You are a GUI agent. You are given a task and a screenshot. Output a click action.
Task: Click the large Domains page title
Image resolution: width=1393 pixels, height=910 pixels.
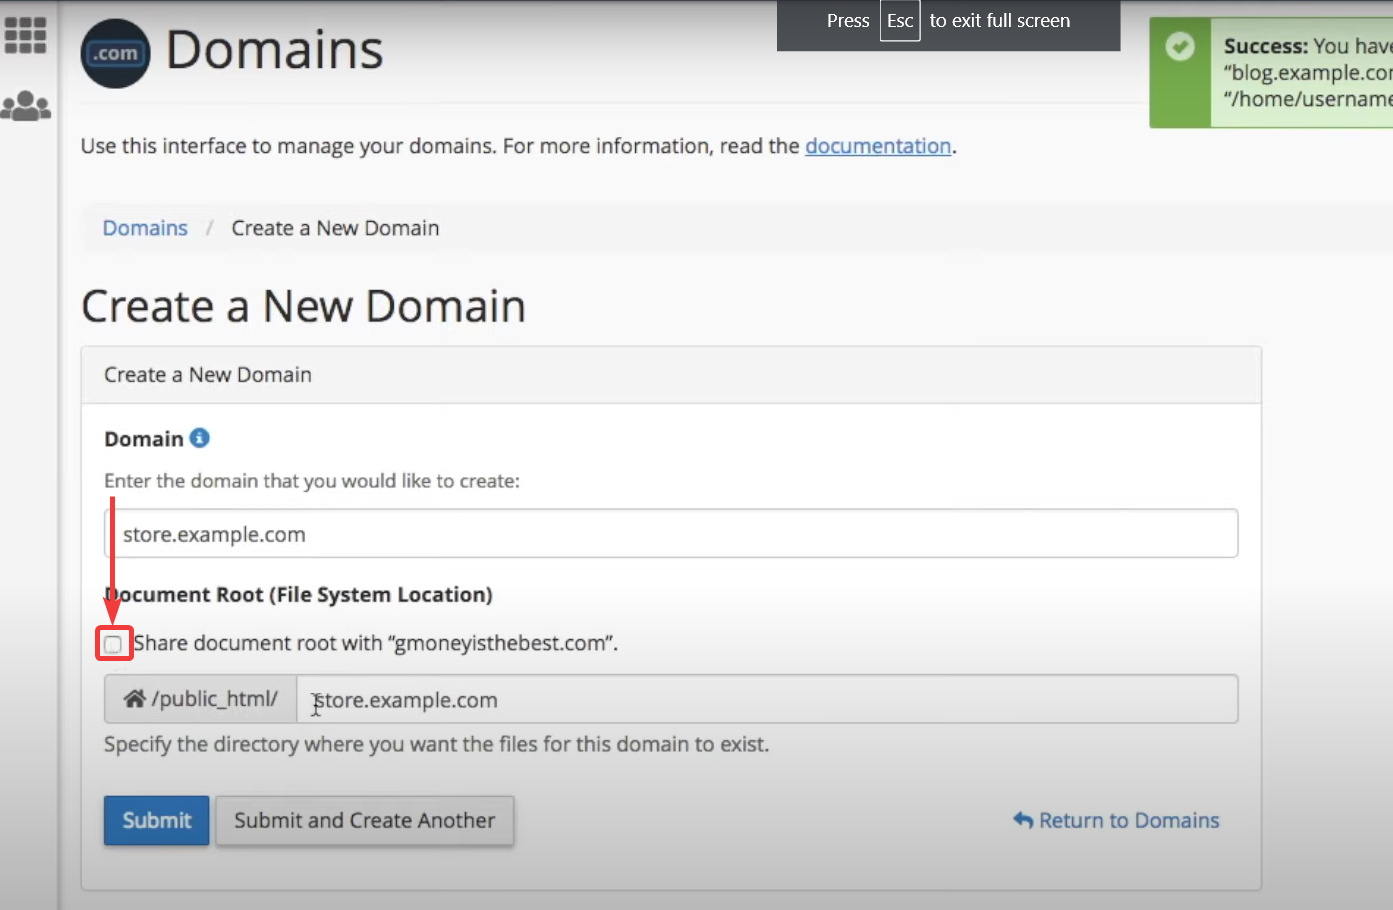click(274, 50)
